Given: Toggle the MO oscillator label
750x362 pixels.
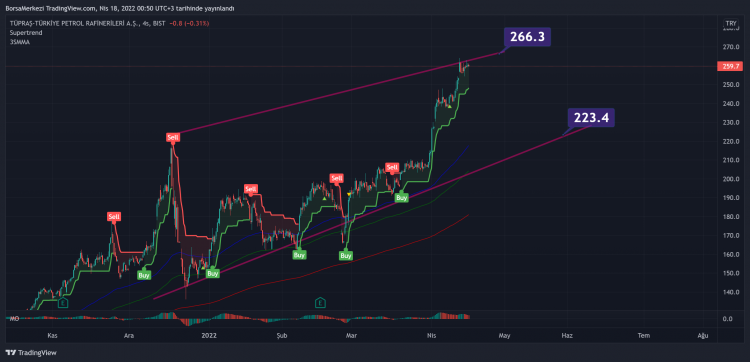Looking at the screenshot, I should (x=13, y=318).
